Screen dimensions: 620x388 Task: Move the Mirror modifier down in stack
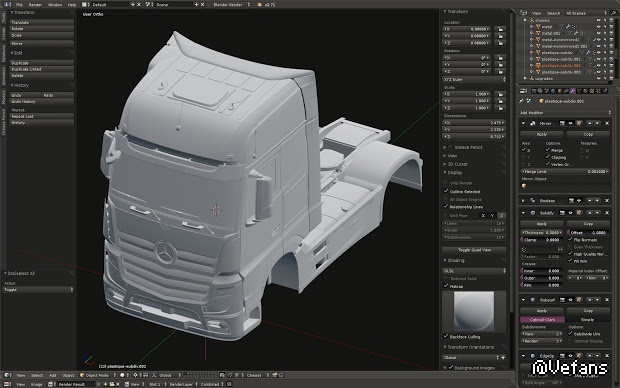click(597, 123)
